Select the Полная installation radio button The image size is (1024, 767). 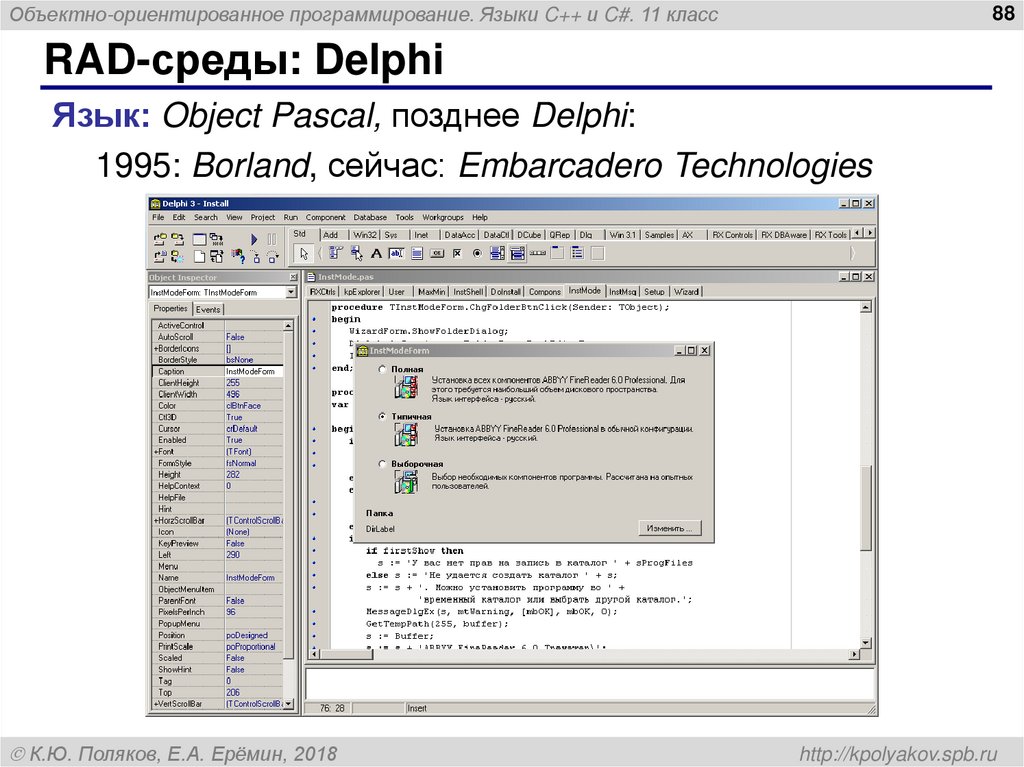[x=382, y=369]
